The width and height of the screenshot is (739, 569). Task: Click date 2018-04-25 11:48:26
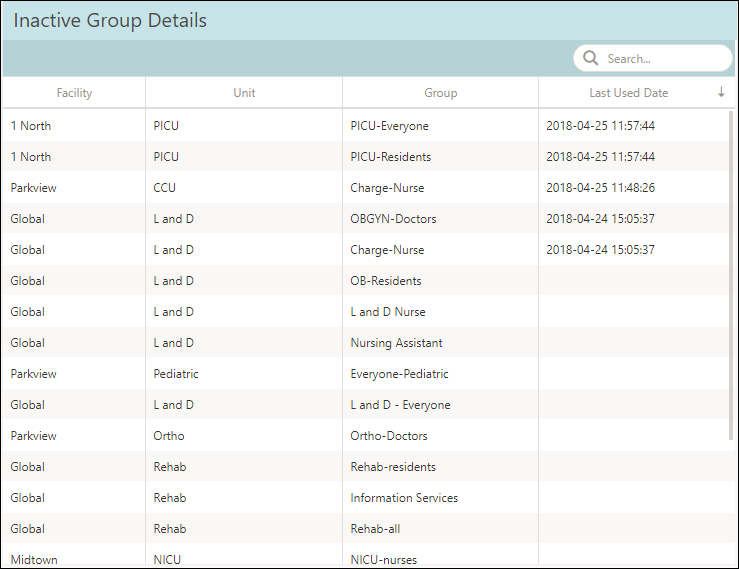(600, 188)
